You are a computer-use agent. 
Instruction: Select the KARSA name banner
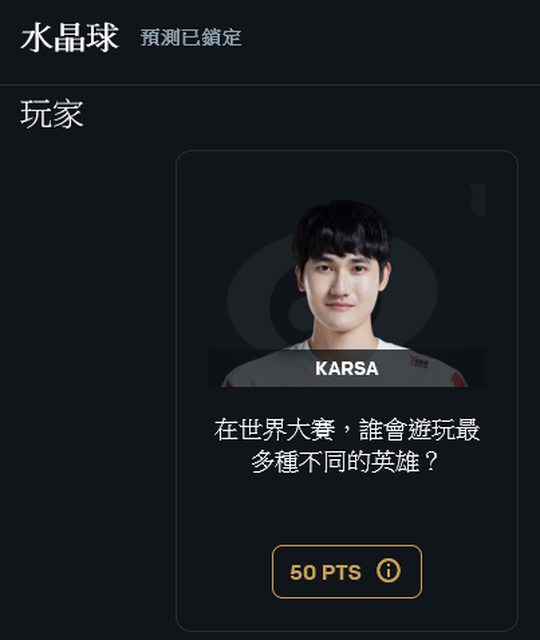tap(347, 368)
